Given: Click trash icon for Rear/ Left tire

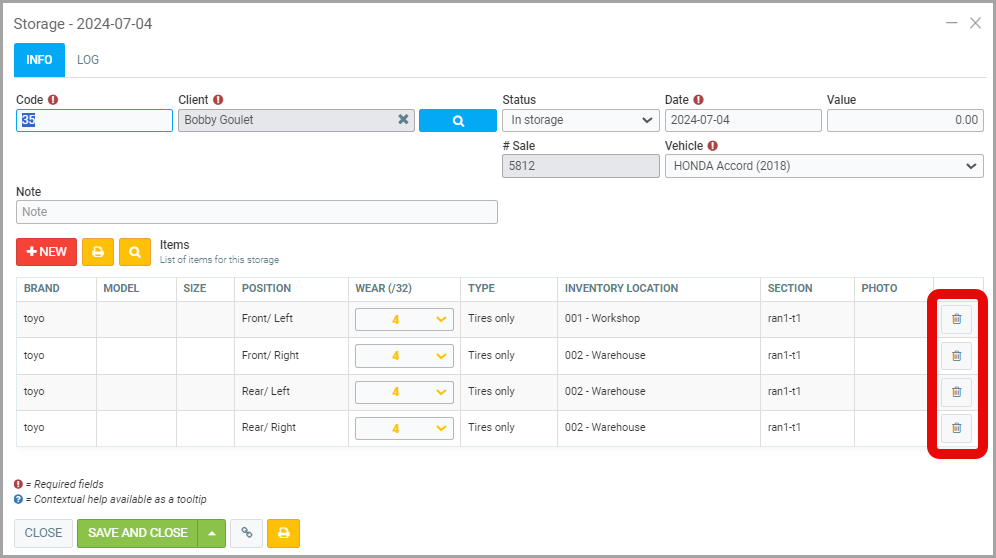Looking at the screenshot, I should 956,391.
